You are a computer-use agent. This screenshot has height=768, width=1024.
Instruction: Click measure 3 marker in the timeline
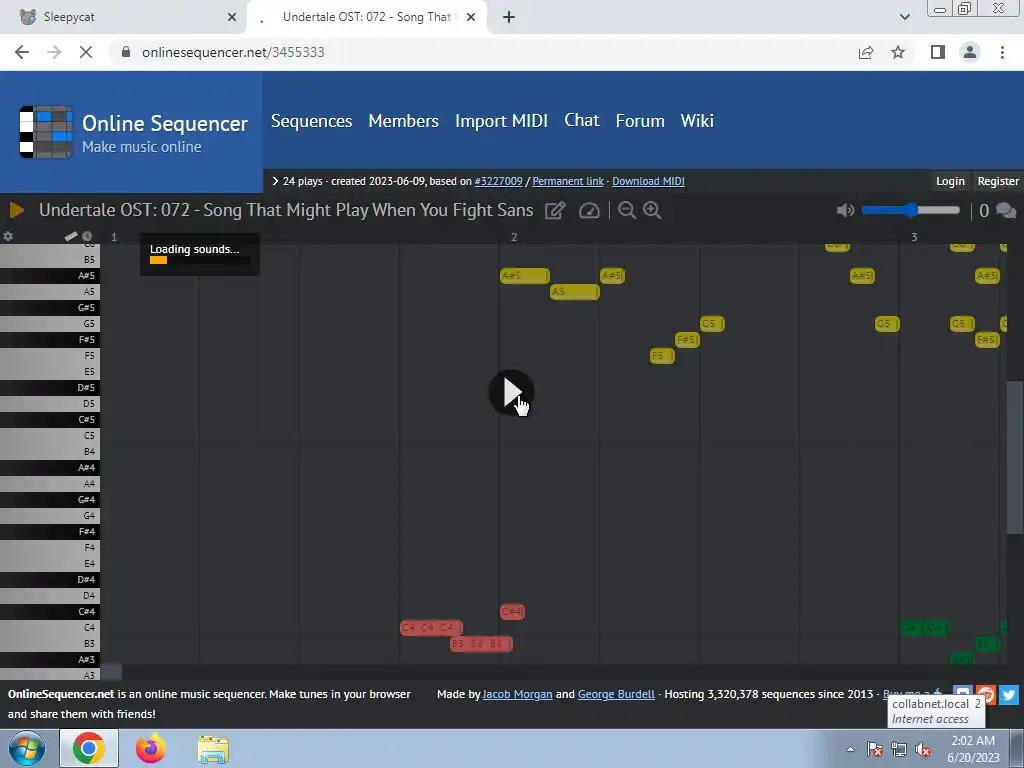(x=914, y=237)
